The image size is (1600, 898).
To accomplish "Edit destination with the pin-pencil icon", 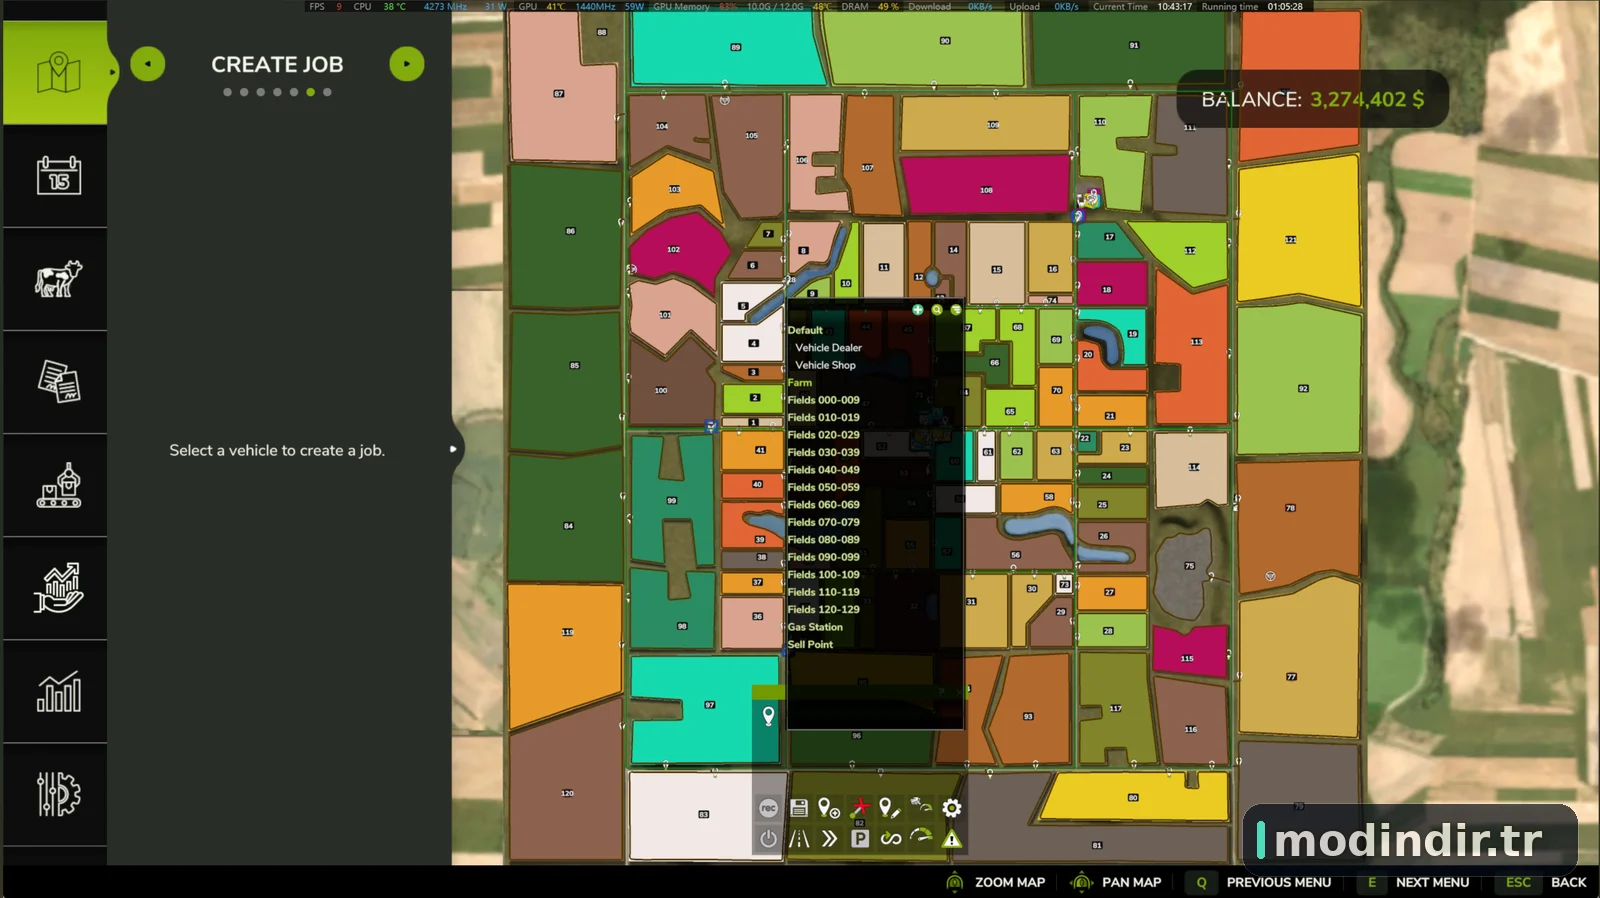I will point(889,808).
